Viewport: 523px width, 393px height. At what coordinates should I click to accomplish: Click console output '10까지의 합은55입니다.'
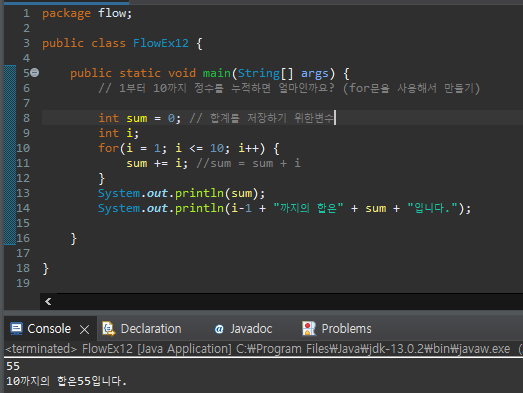(x=66, y=381)
